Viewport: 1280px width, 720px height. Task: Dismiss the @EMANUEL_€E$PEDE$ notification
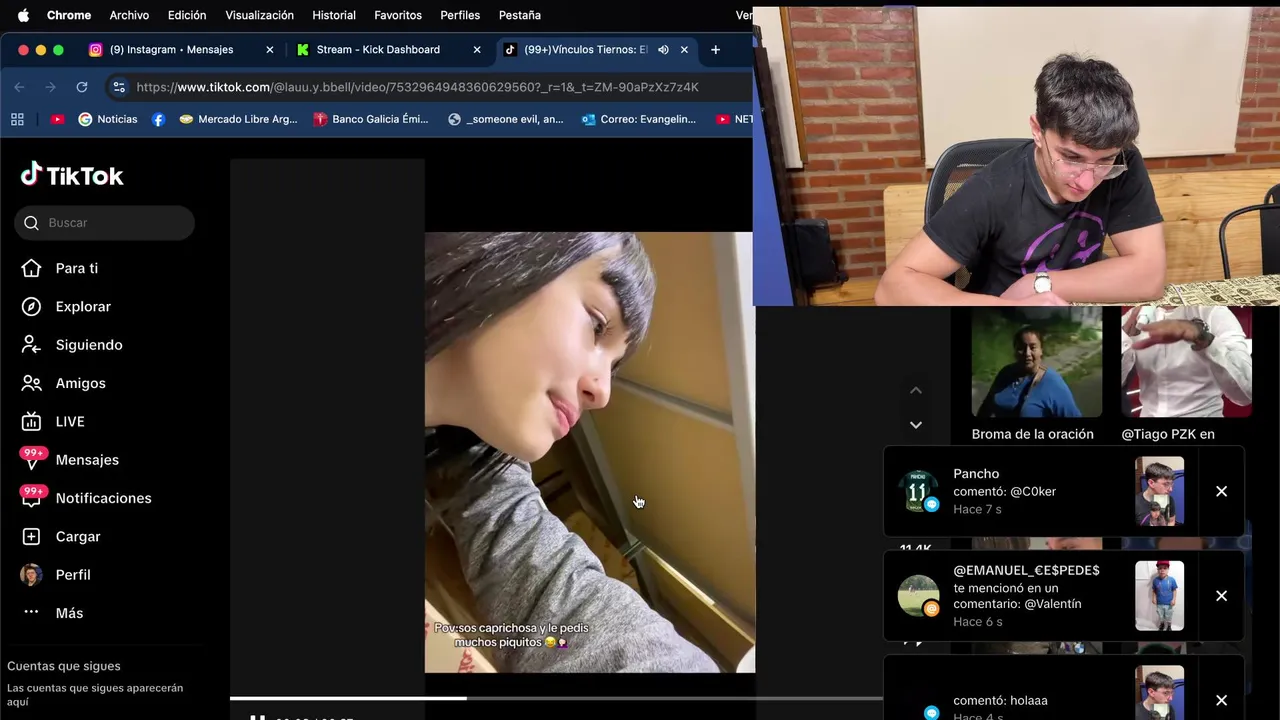[x=1221, y=596]
